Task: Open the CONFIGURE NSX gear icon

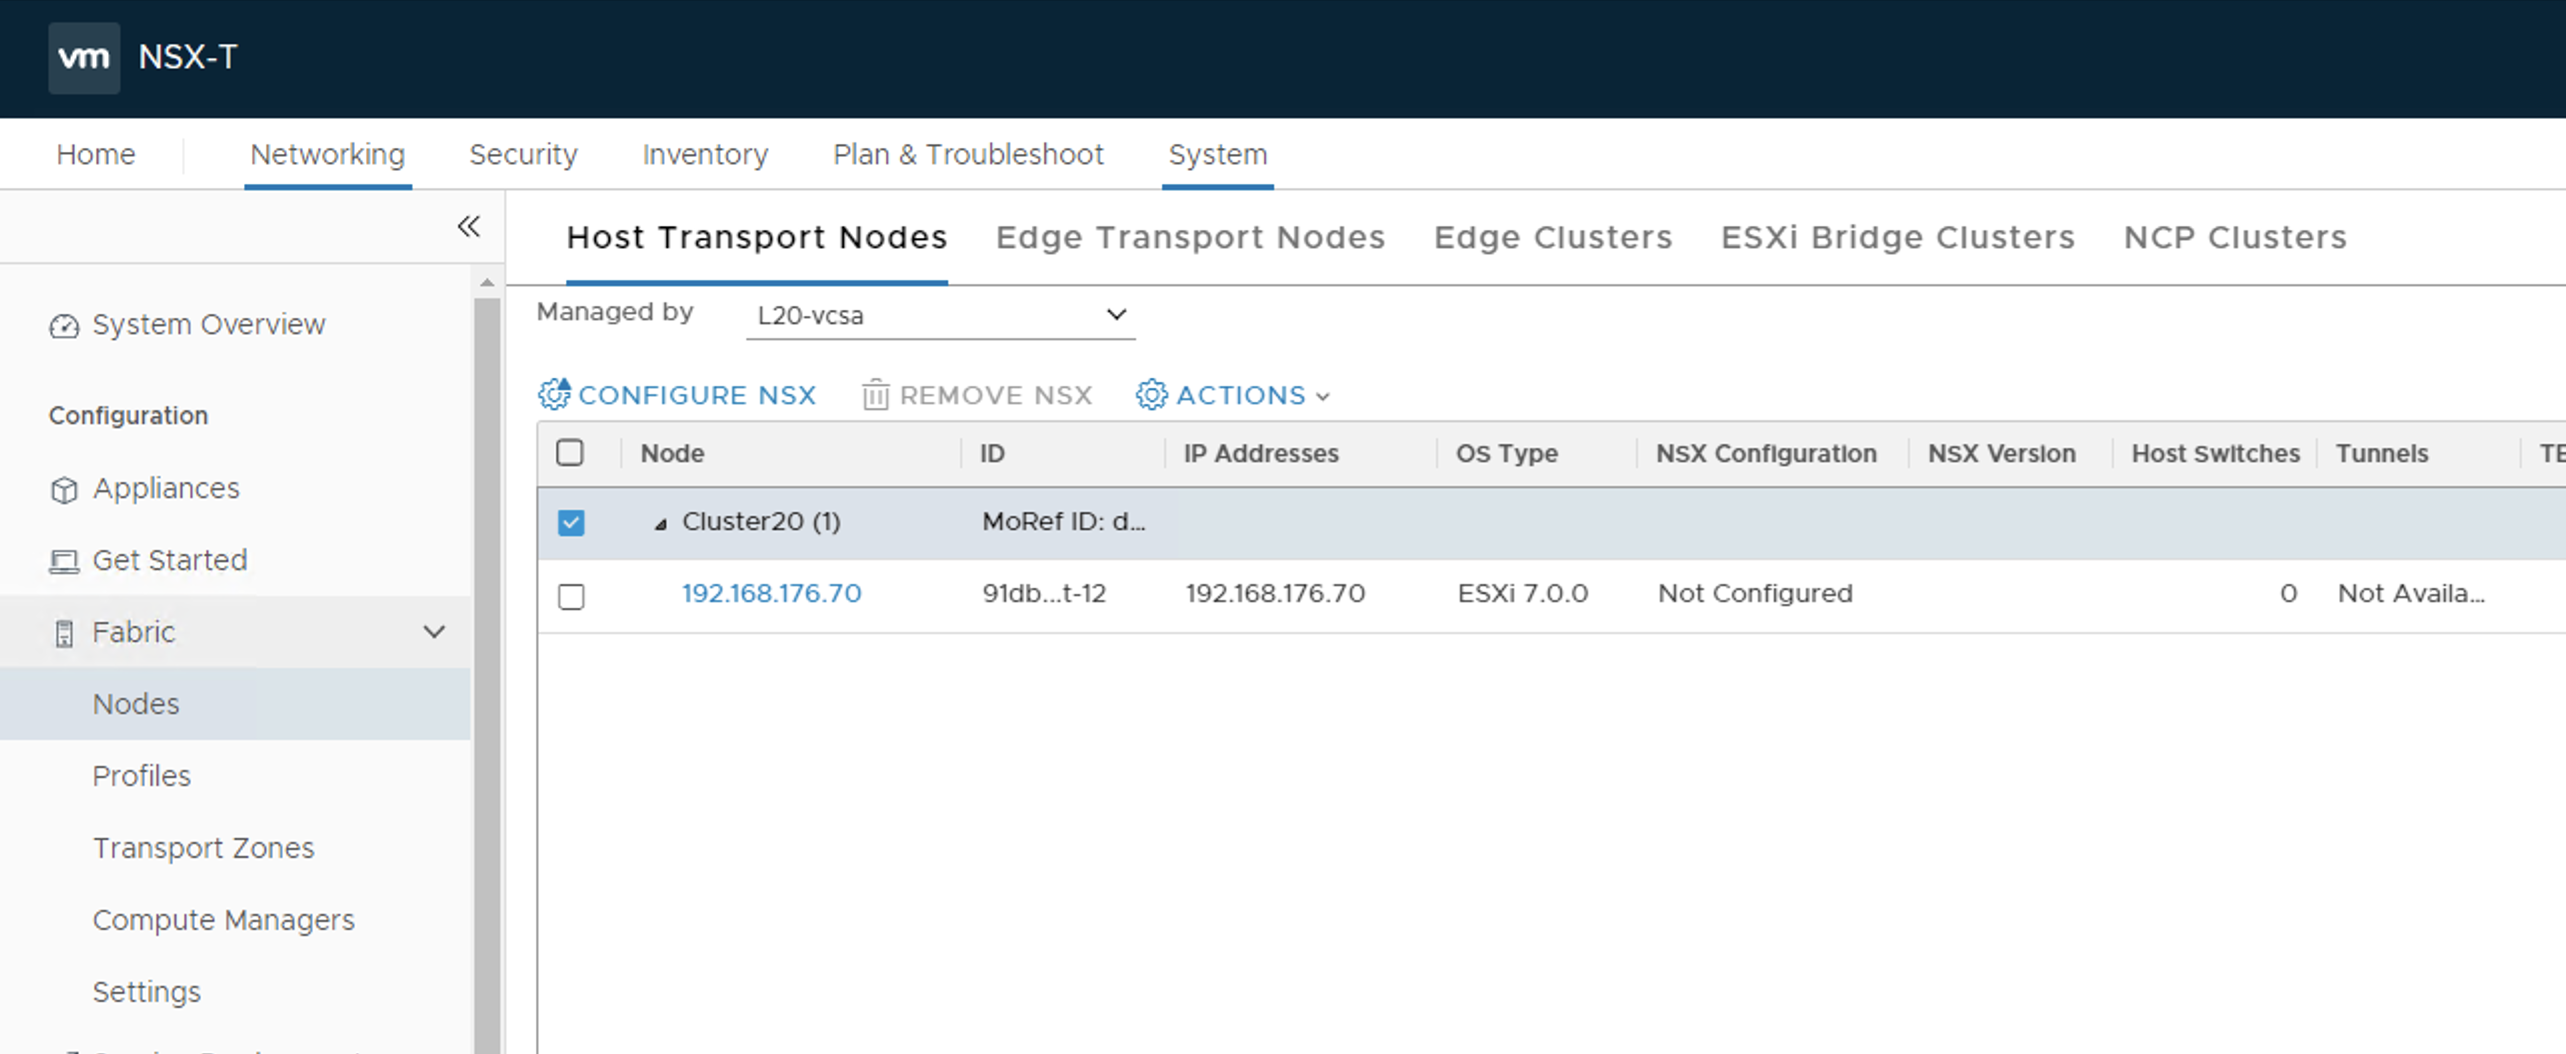Action: pyautogui.click(x=556, y=394)
